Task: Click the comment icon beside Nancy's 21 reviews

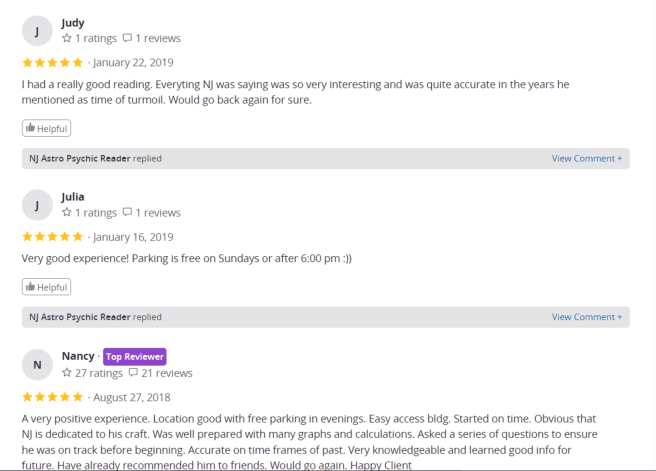Action: coord(133,374)
